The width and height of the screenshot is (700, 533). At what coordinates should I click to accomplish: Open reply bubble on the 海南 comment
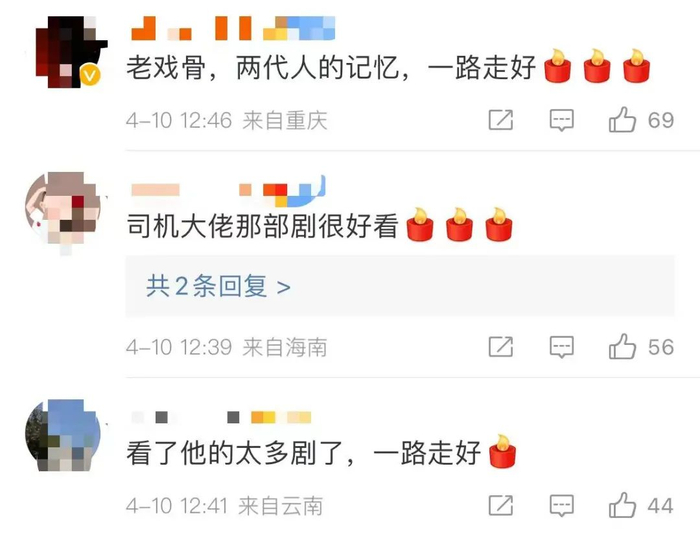point(561,347)
